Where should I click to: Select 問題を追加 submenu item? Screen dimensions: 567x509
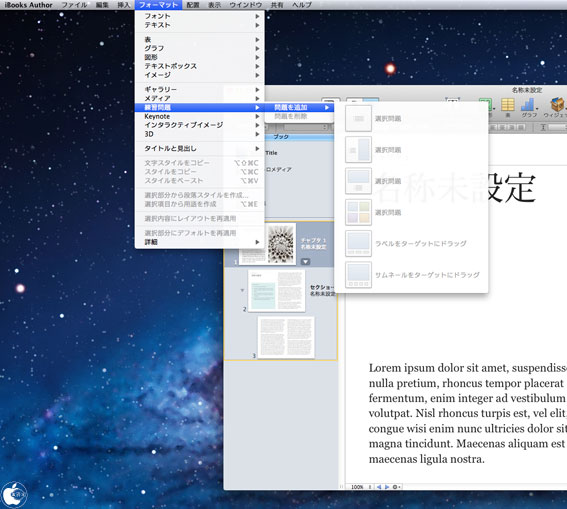(299, 107)
